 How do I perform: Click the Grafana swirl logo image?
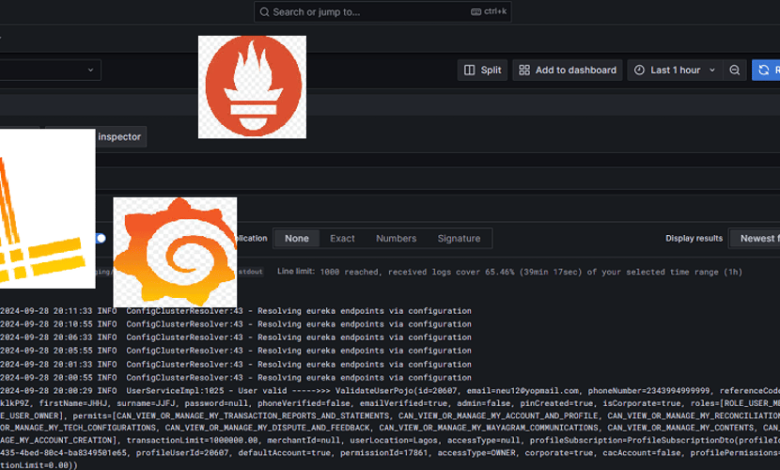(x=175, y=252)
